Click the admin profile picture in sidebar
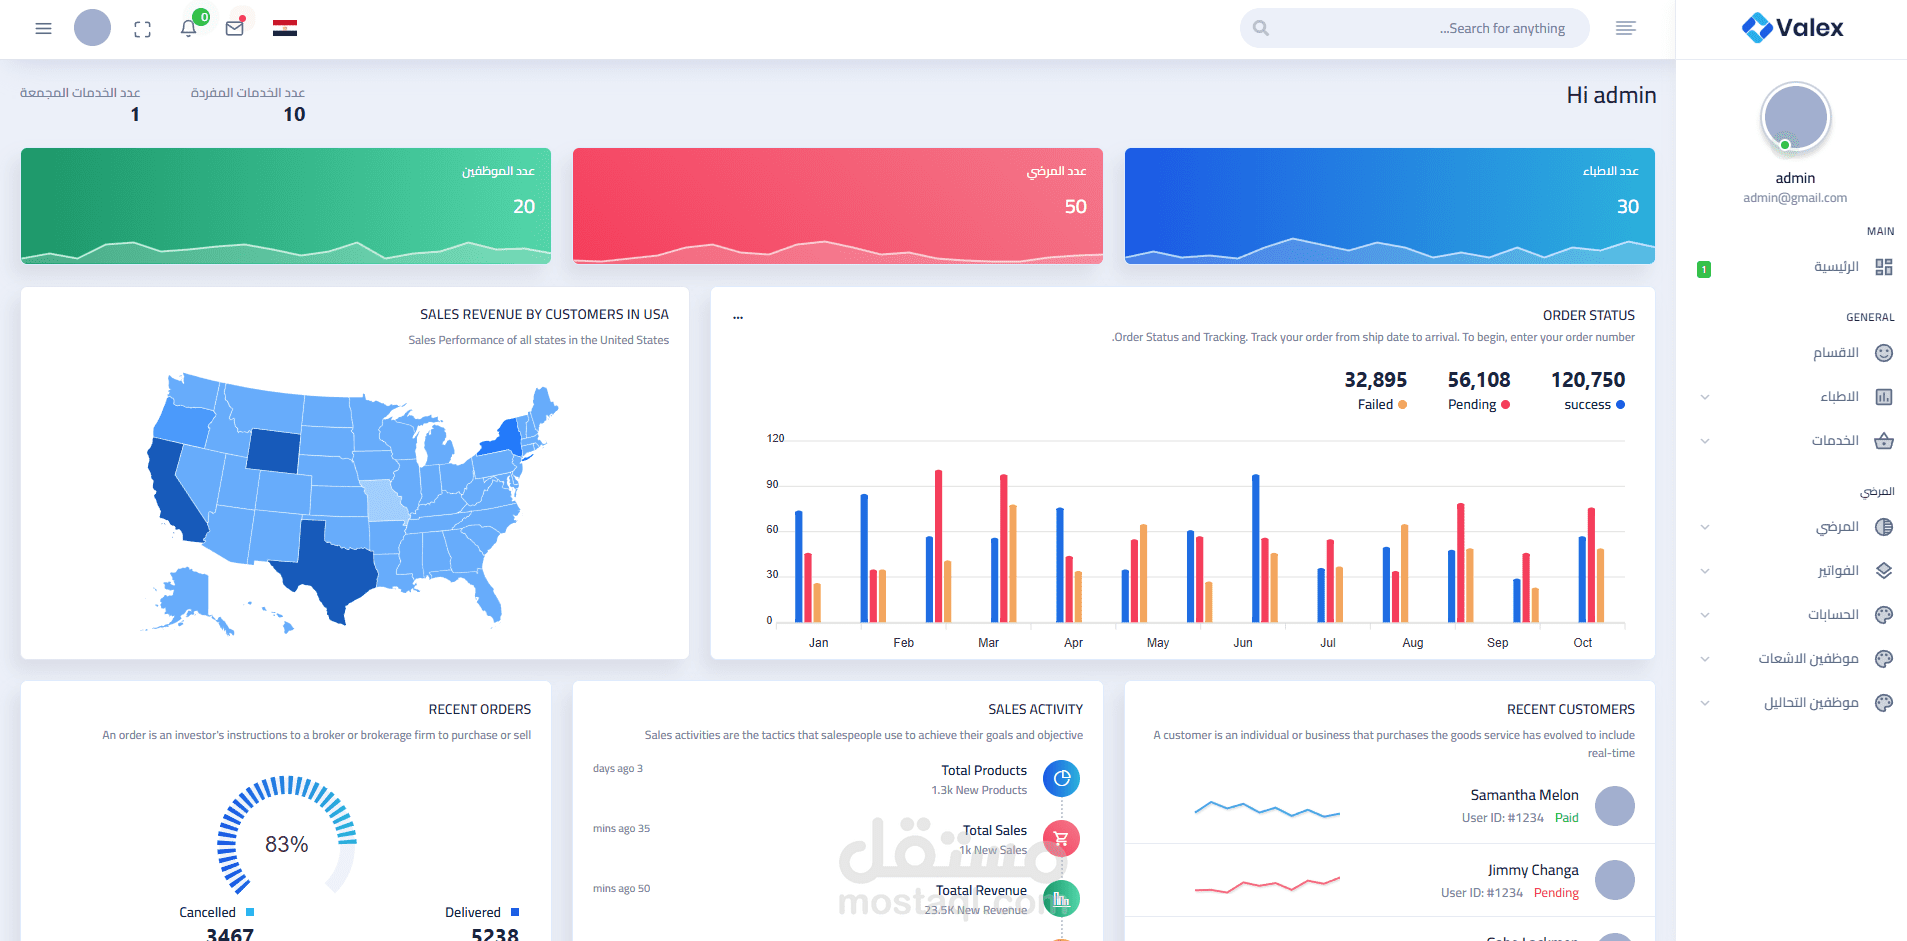This screenshot has height=941, width=1907. click(x=1796, y=117)
